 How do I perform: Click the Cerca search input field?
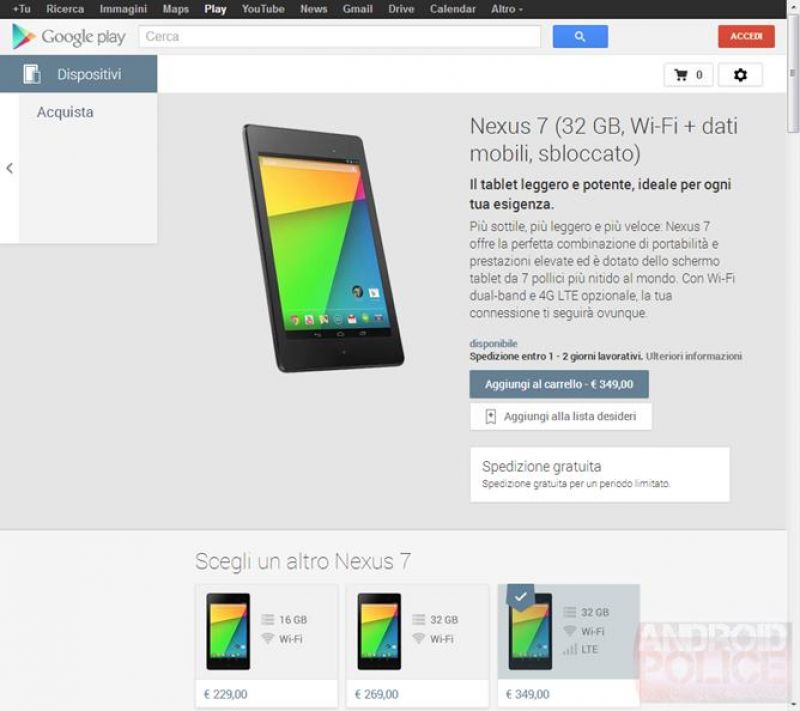coord(339,37)
